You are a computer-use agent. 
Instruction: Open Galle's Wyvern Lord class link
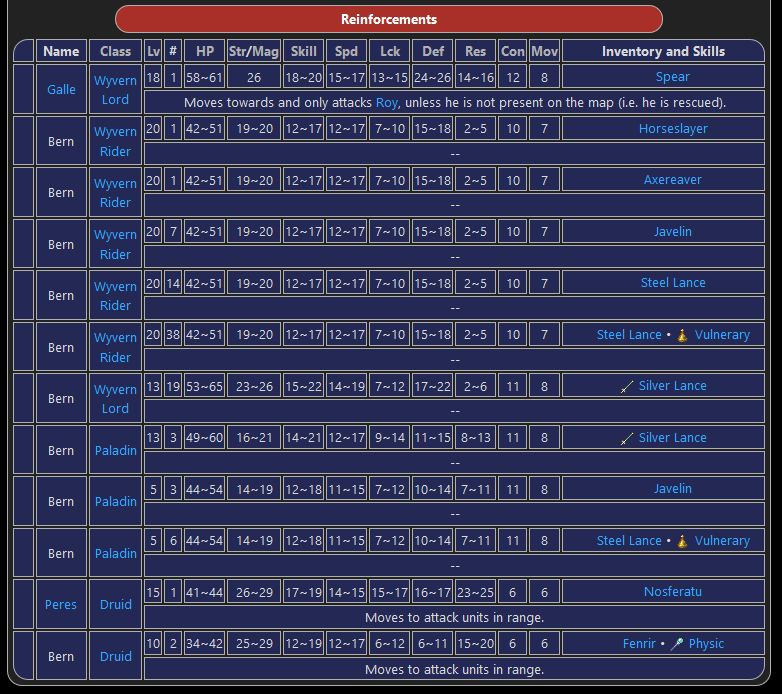click(x=115, y=90)
